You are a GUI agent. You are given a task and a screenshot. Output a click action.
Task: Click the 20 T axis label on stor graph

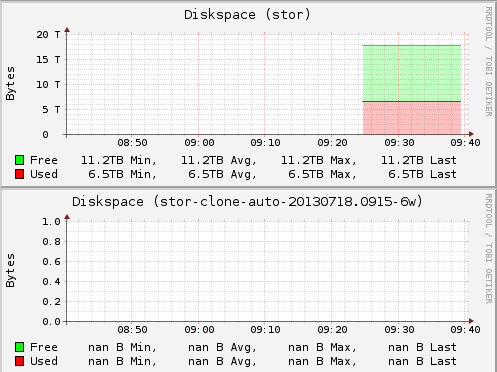[48, 35]
